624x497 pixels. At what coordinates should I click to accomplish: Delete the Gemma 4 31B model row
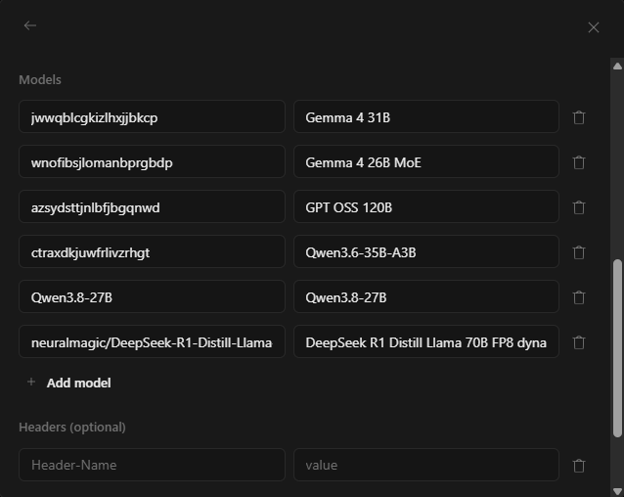(x=579, y=117)
